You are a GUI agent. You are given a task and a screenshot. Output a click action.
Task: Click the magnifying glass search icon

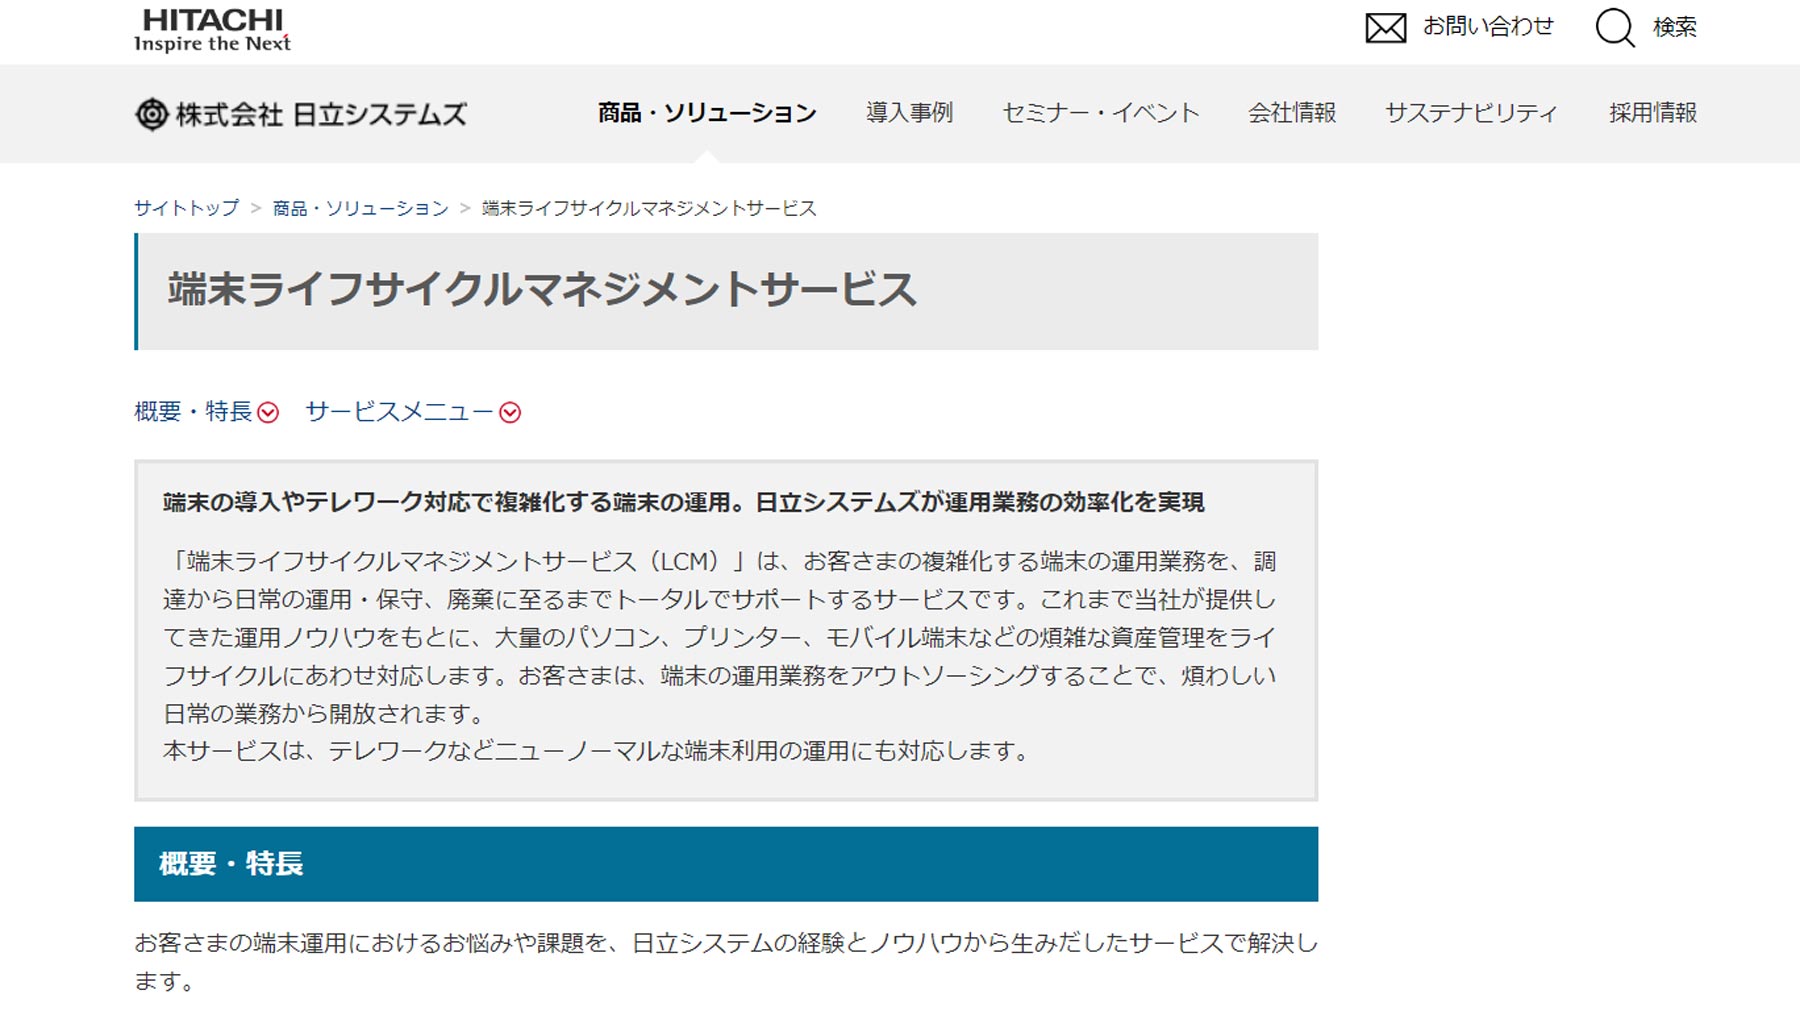pos(1614,28)
